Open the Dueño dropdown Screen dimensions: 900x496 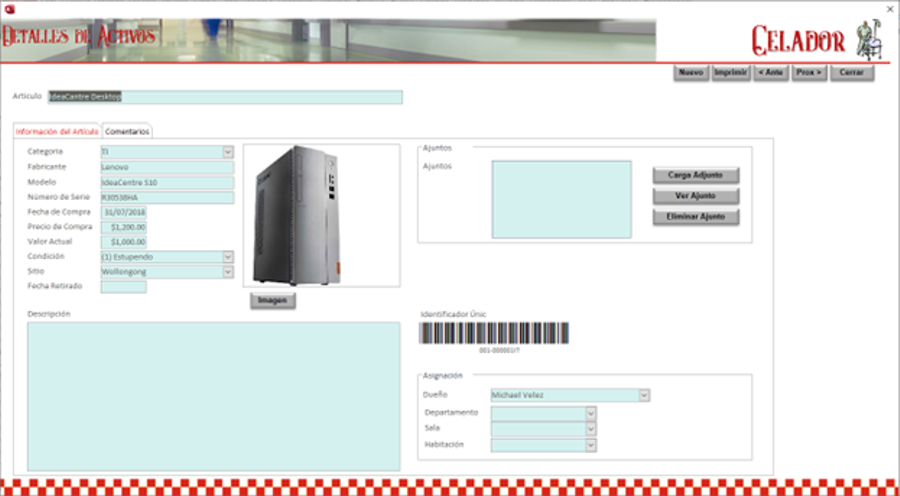644,395
